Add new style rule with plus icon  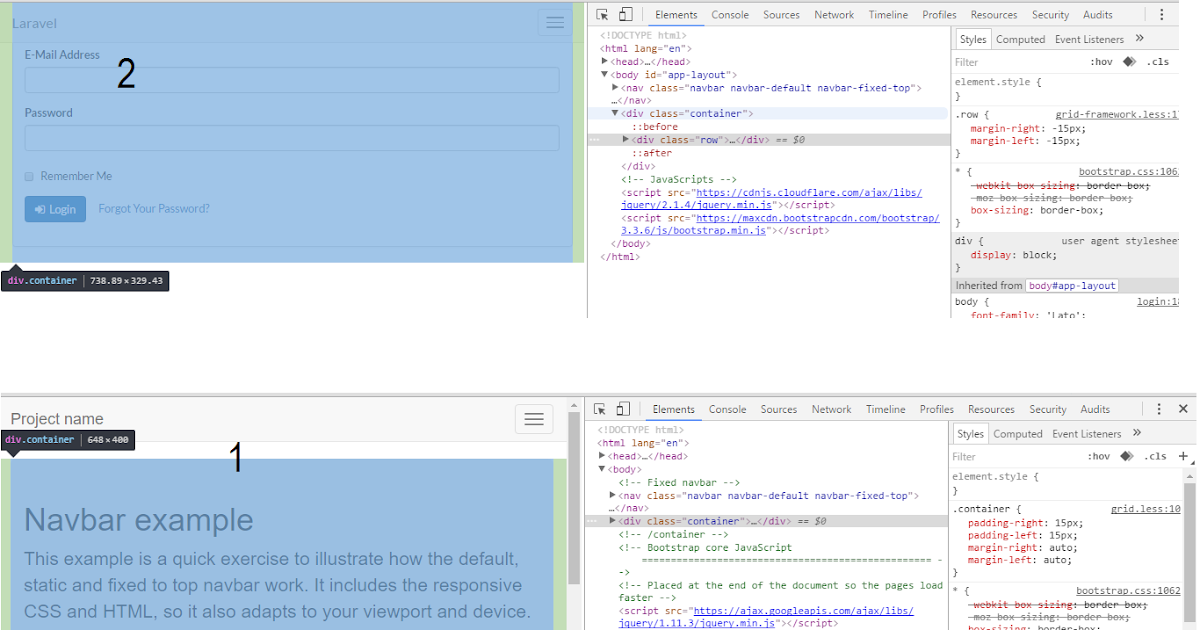click(1183, 456)
